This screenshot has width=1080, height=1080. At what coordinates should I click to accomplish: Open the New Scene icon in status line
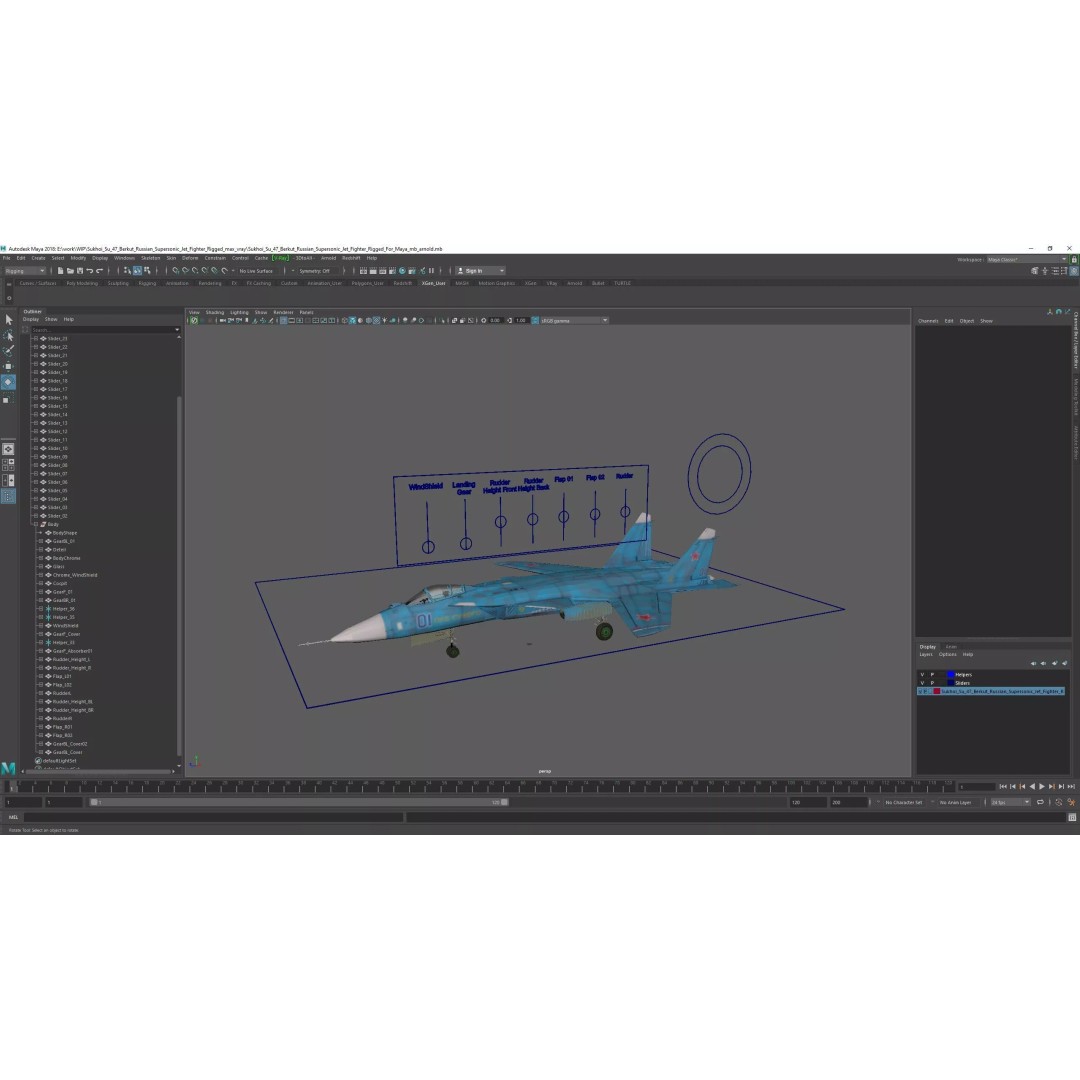(x=61, y=271)
